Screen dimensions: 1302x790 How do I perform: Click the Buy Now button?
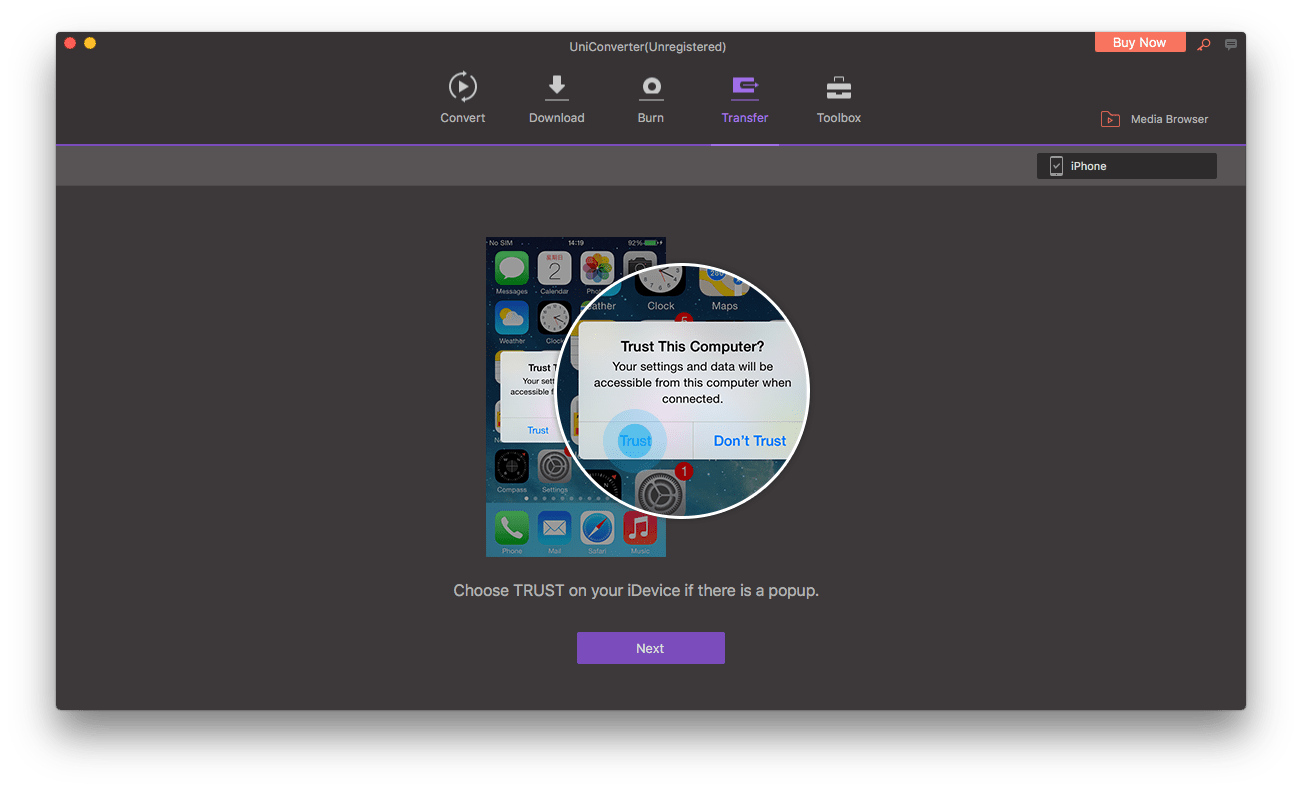1140,42
